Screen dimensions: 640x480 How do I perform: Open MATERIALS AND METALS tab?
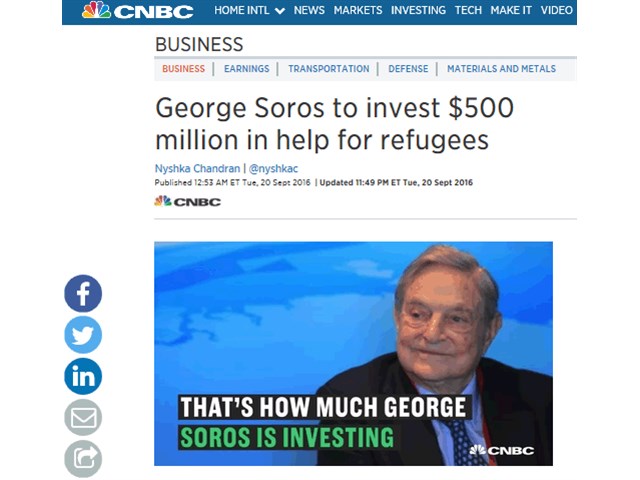tap(501, 69)
